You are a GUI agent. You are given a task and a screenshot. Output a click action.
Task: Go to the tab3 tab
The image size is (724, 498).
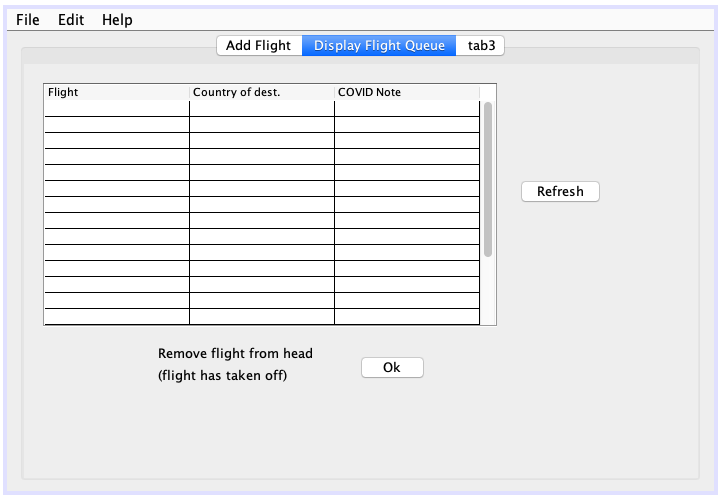click(481, 45)
